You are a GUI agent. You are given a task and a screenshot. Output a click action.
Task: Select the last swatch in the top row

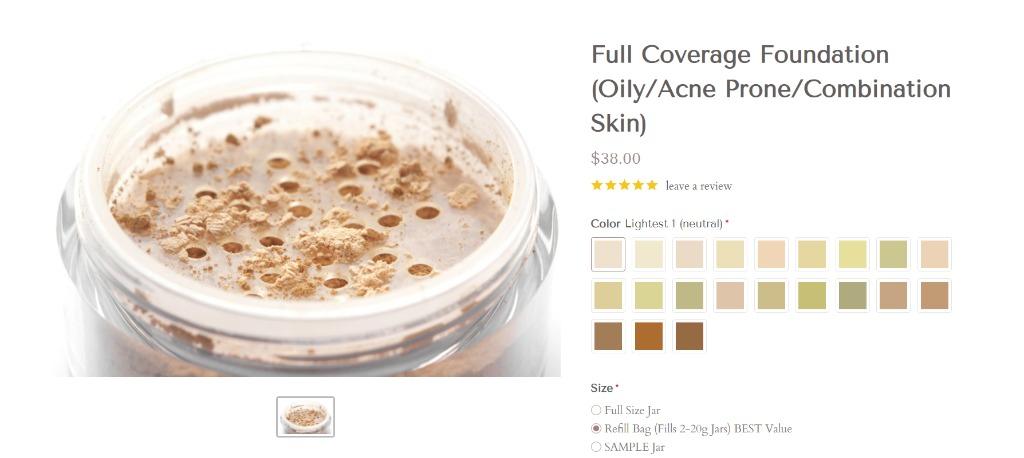pos(934,254)
